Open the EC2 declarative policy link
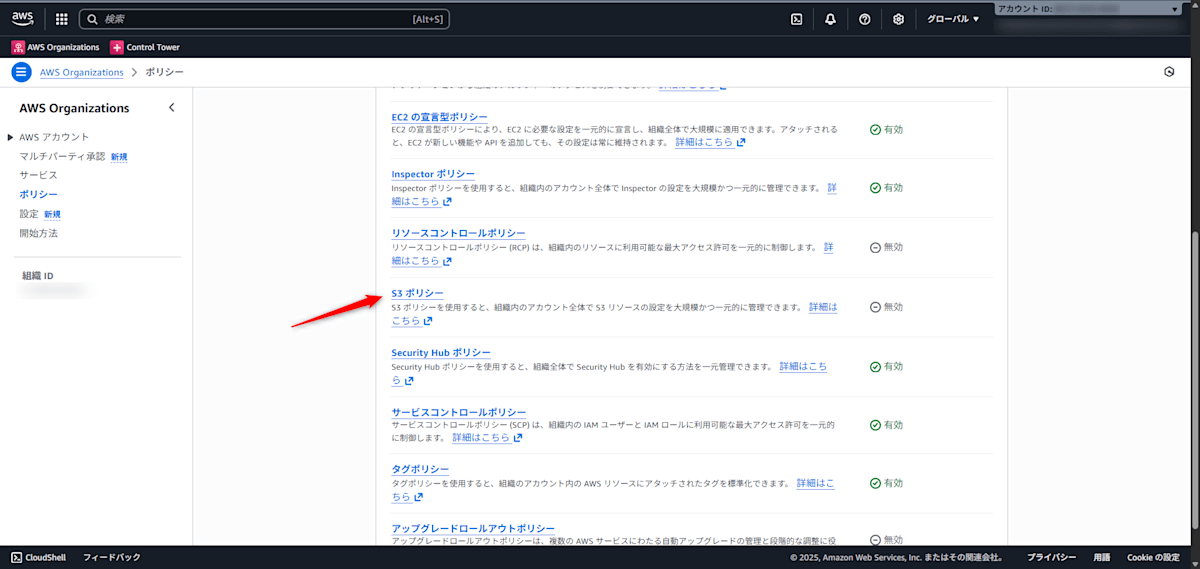The height and width of the screenshot is (569, 1200). coord(439,118)
